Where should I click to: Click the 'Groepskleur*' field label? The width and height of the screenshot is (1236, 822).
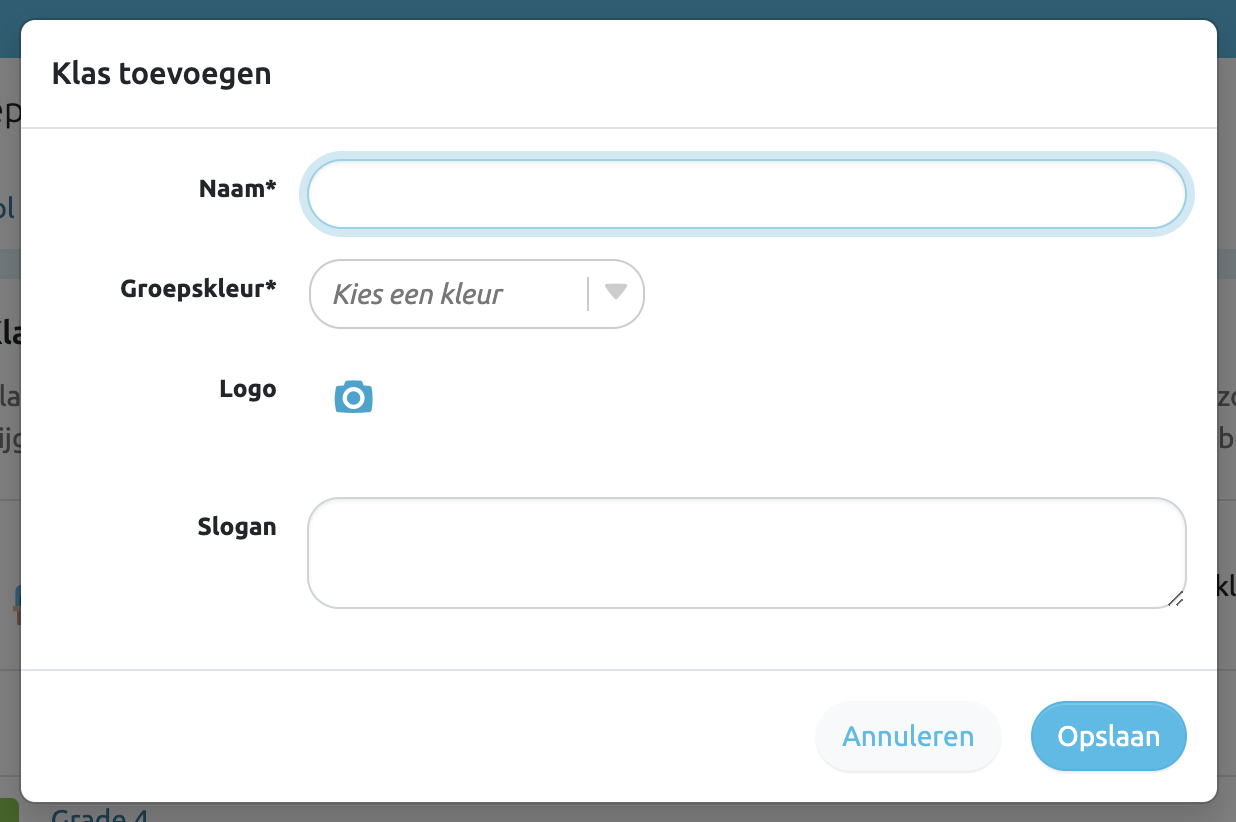198,289
